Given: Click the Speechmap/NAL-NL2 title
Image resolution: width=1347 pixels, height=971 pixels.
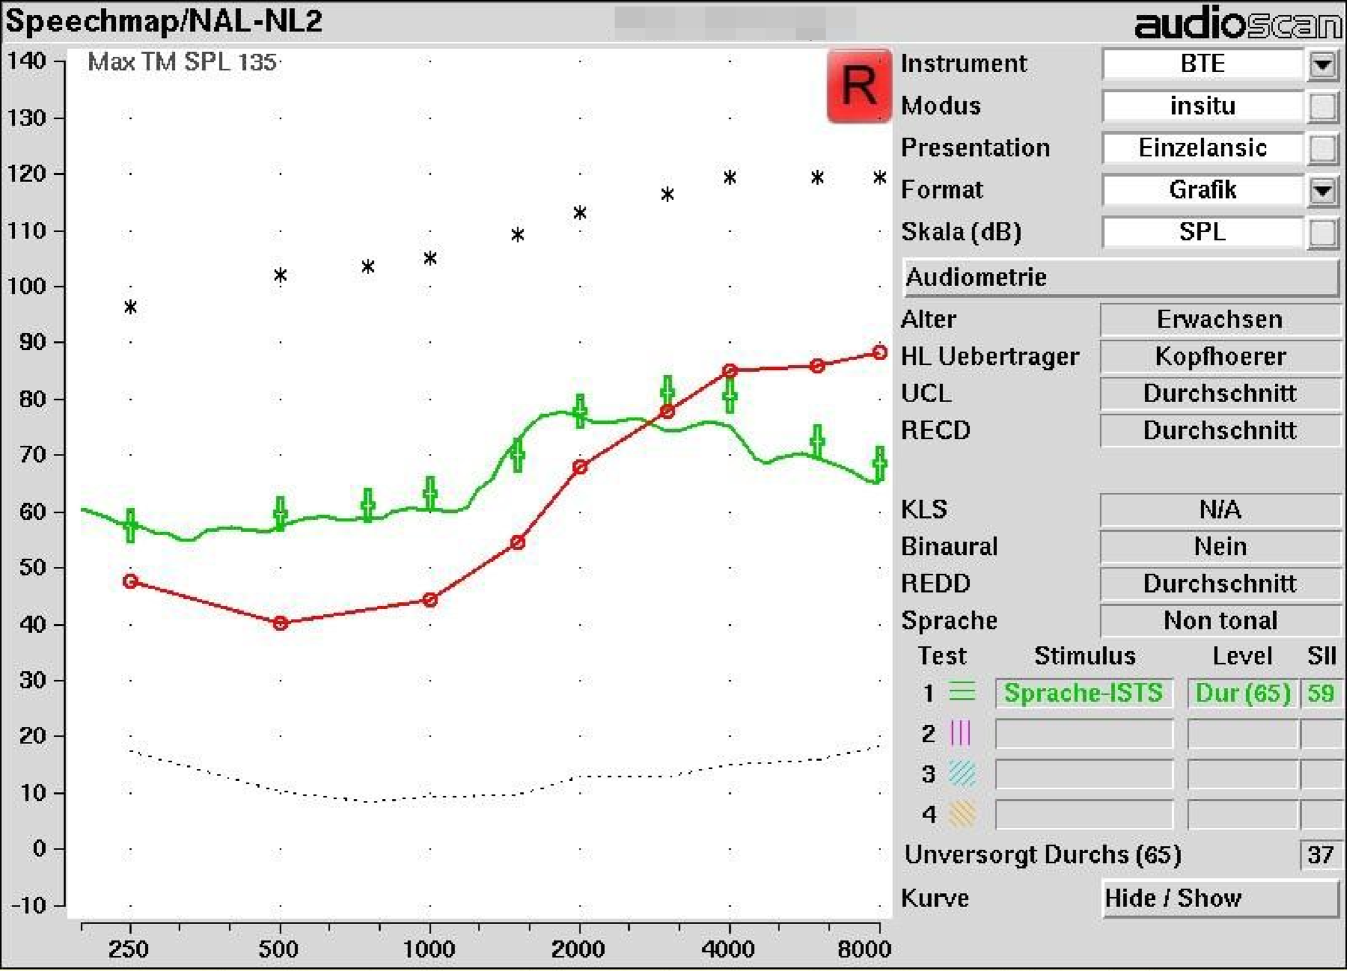Looking at the screenshot, I should [x=163, y=21].
